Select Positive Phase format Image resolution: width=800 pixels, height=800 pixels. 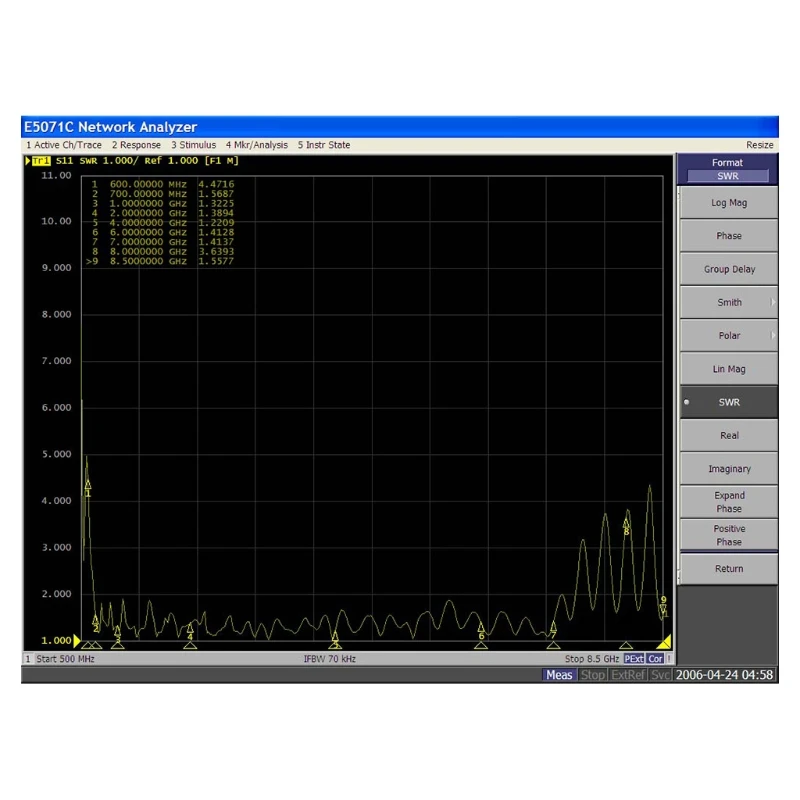point(729,535)
